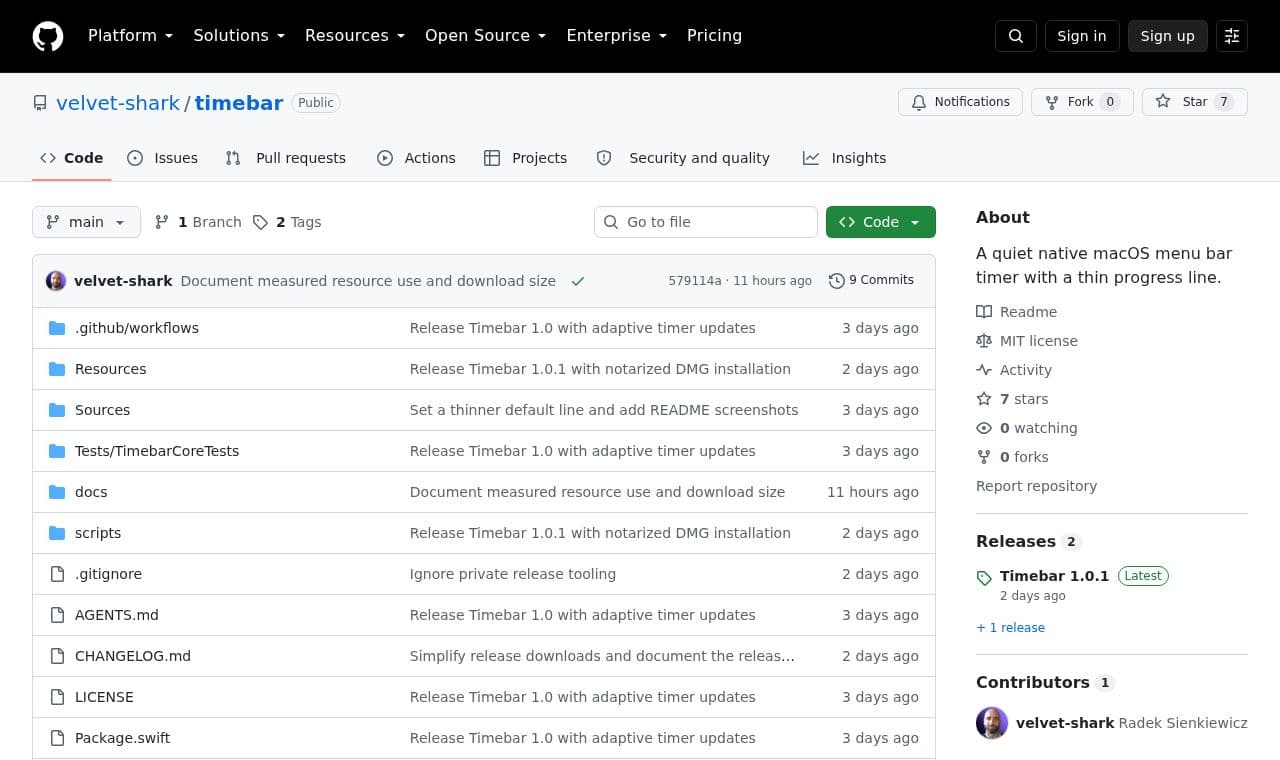Expand the Resources header menu
1280x760 pixels.
(x=355, y=36)
